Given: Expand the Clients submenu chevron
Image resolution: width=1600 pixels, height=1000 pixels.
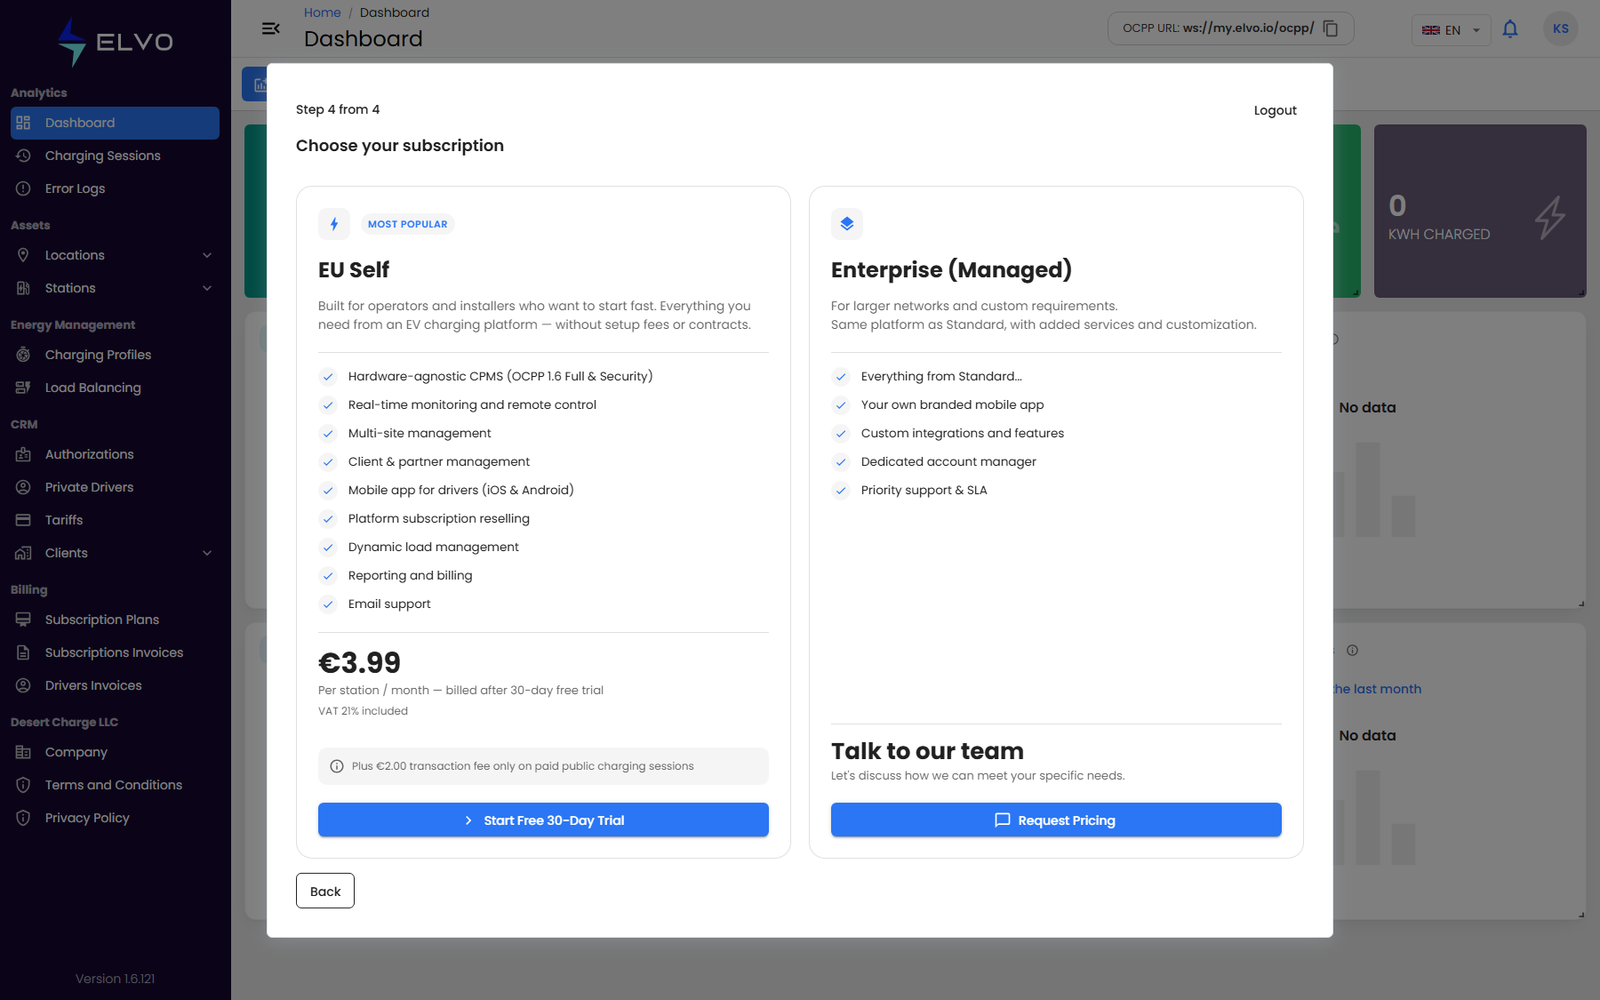Looking at the screenshot, I should [207, 553].
